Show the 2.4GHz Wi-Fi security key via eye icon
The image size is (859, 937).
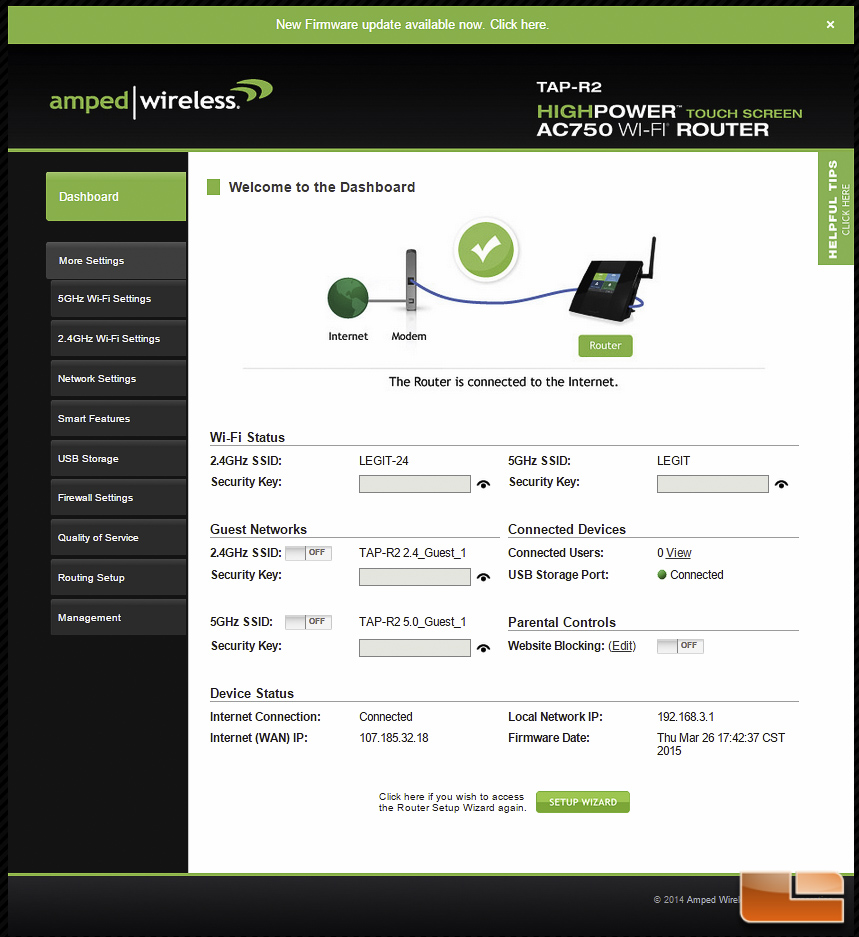(x=484, y=485)
